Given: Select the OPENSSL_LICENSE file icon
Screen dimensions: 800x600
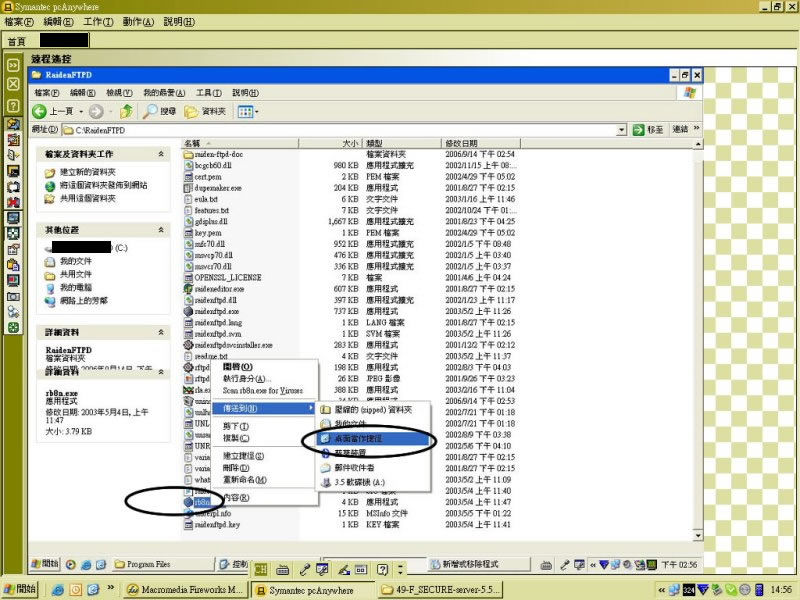Looking at the screenshot, I should click(x=188, y=278).
